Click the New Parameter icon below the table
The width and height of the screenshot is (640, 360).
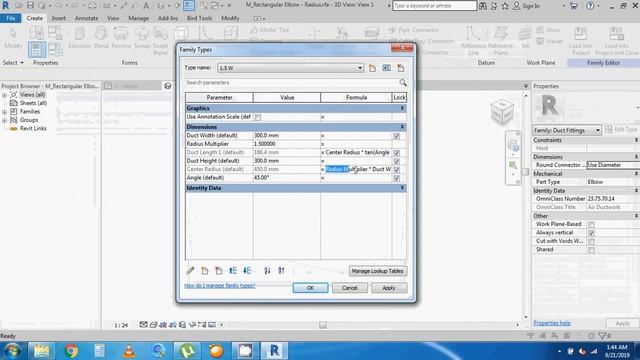[204, 271]
